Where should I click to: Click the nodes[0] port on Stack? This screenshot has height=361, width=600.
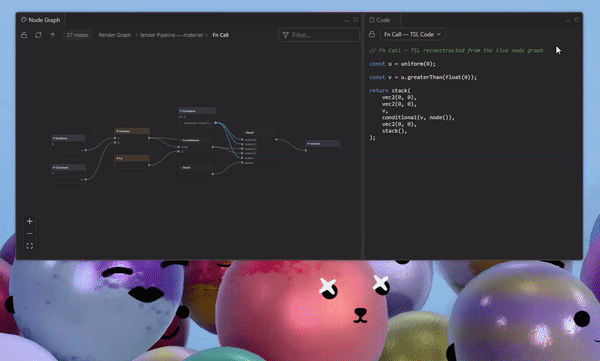coord(242,140)
